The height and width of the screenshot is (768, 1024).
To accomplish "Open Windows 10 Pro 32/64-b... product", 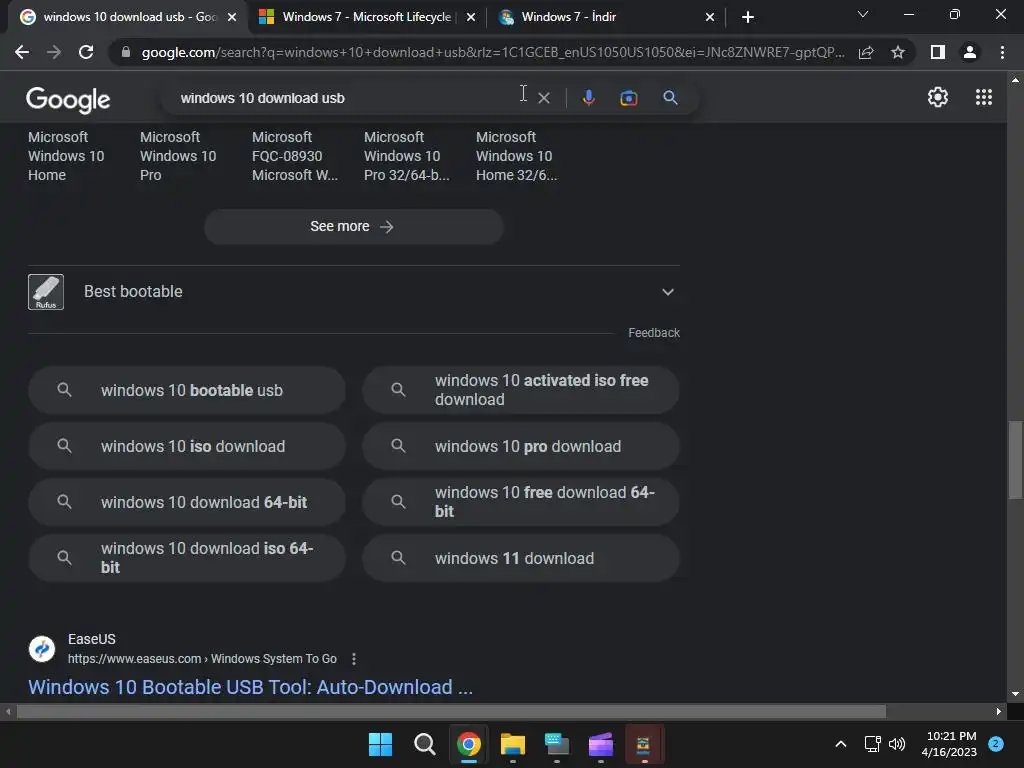I will click(406, 156).
